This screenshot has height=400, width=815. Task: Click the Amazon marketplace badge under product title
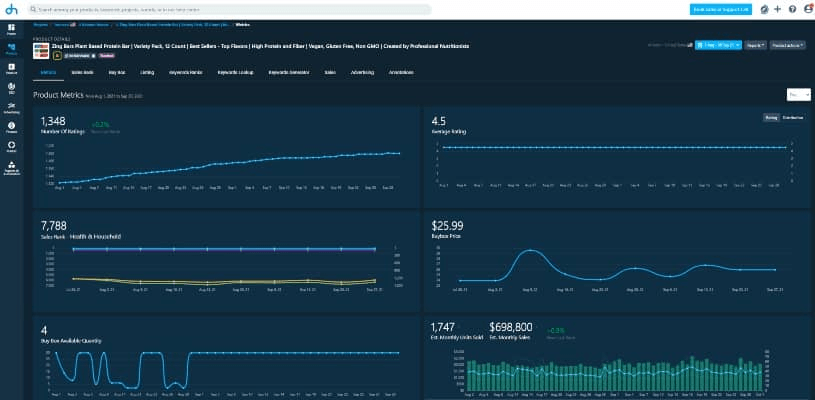tap(57, 55)
